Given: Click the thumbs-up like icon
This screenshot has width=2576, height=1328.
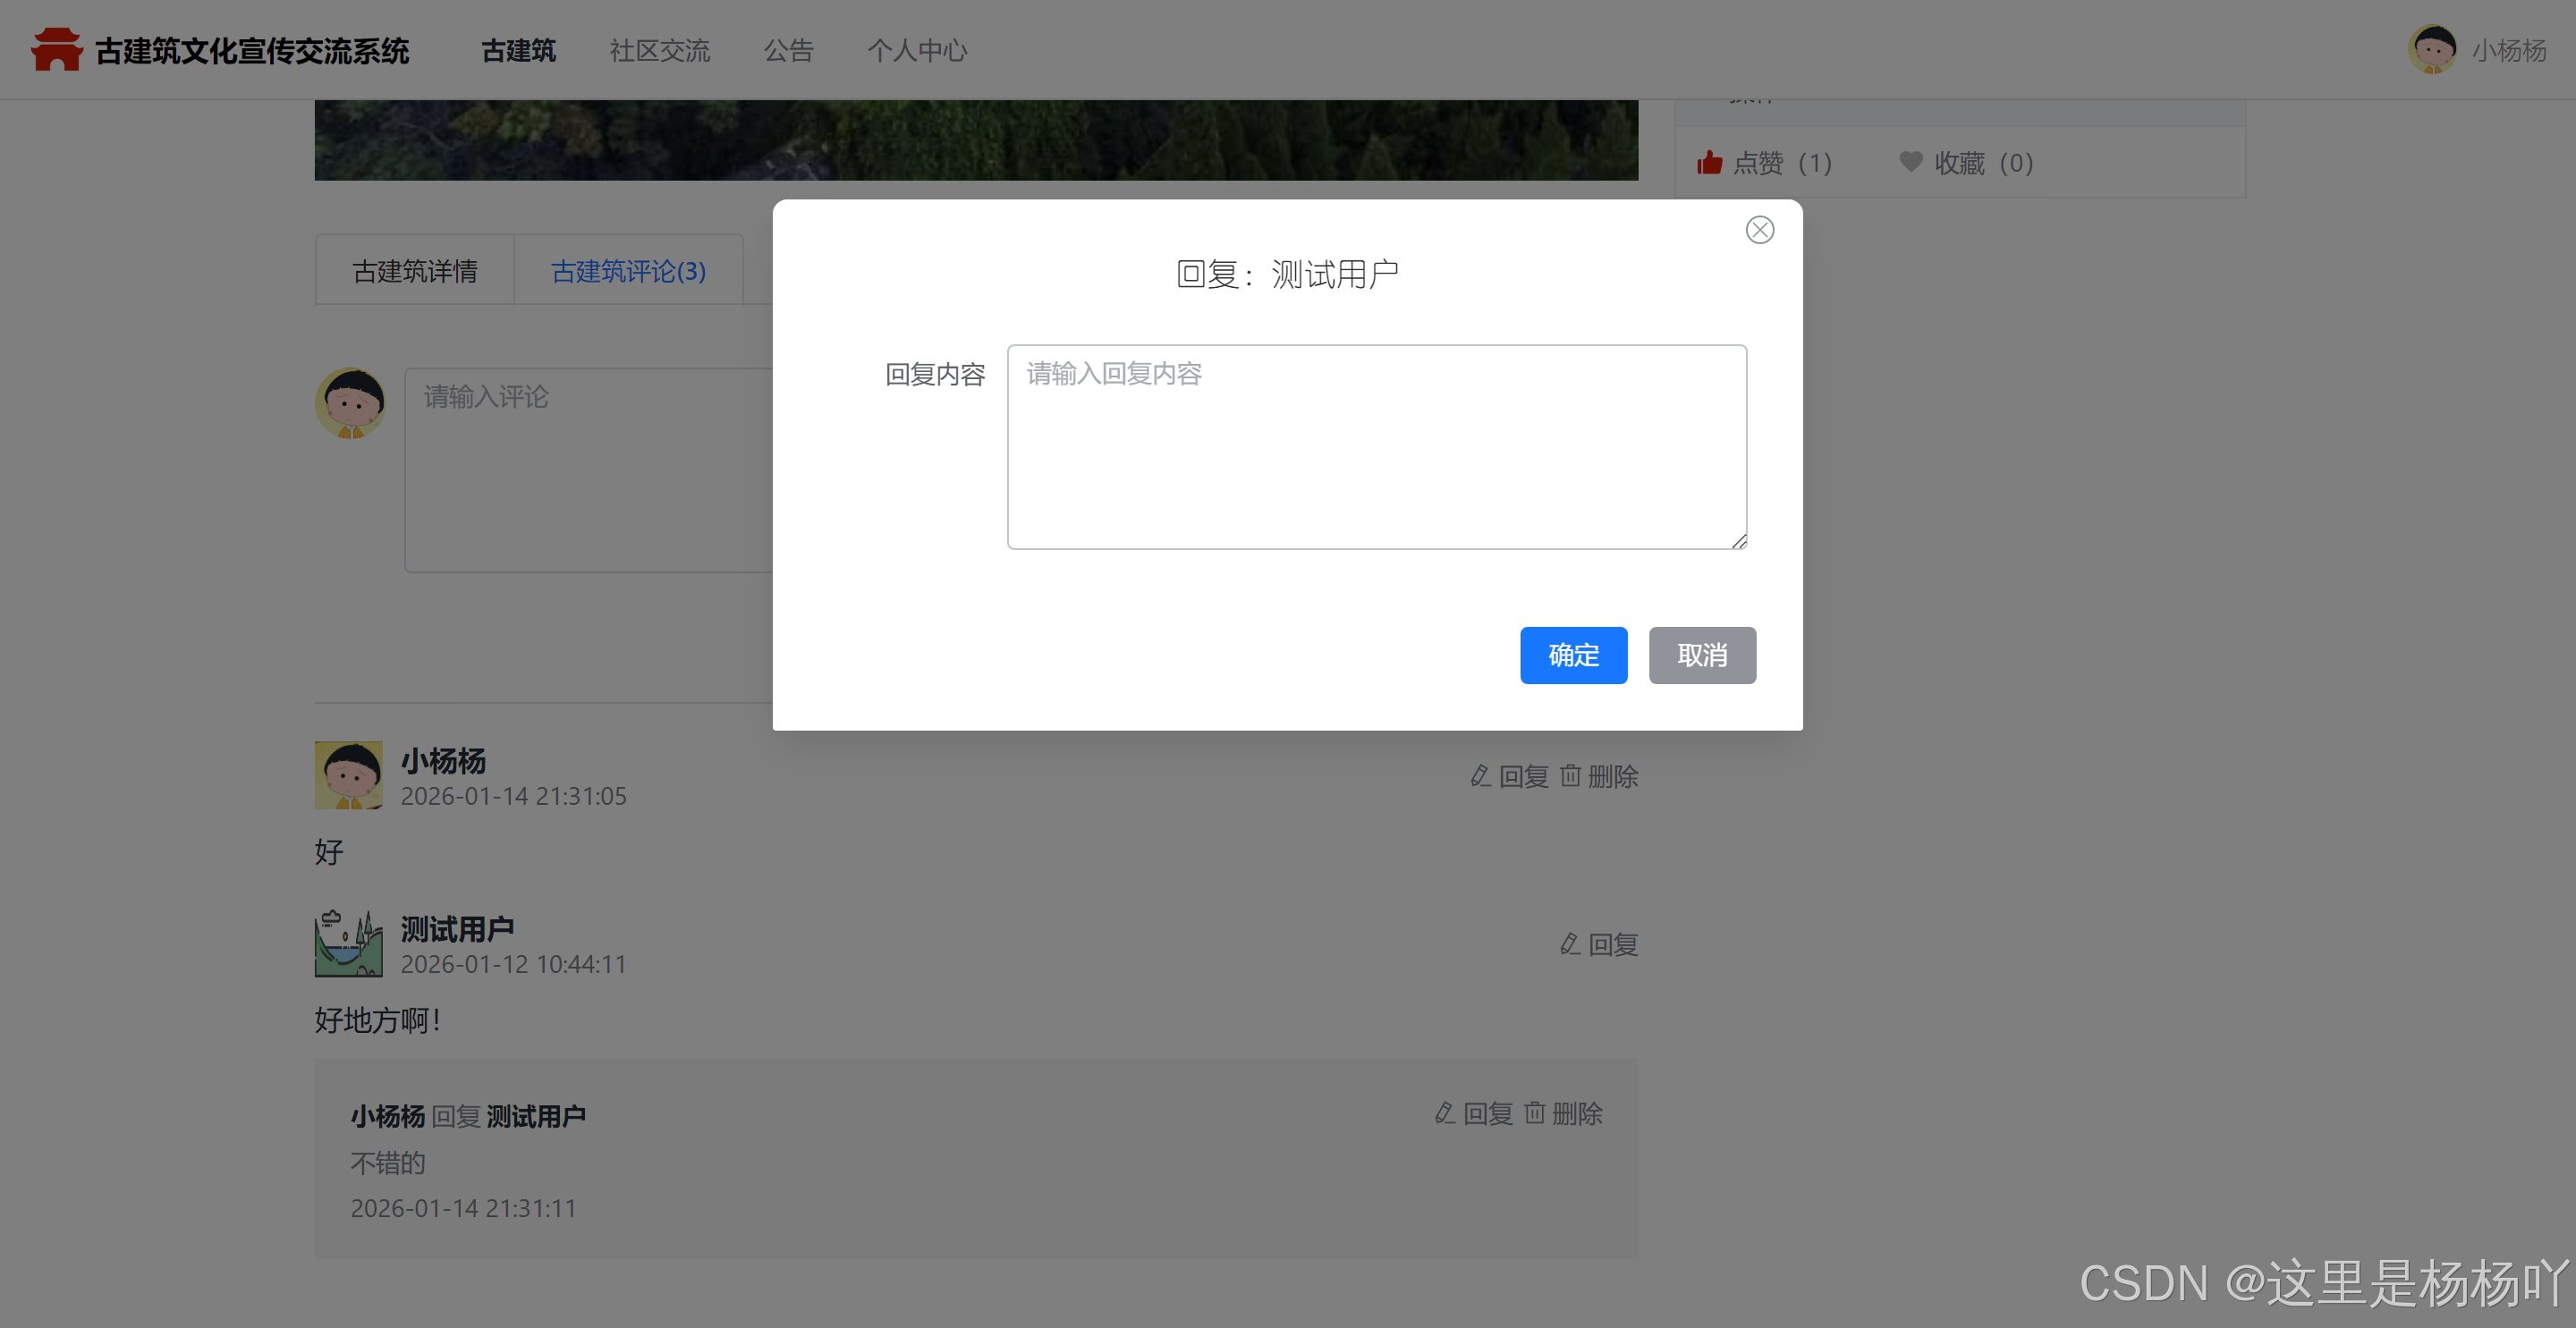Looking at the screenshot, I should tap(1710, 163).
